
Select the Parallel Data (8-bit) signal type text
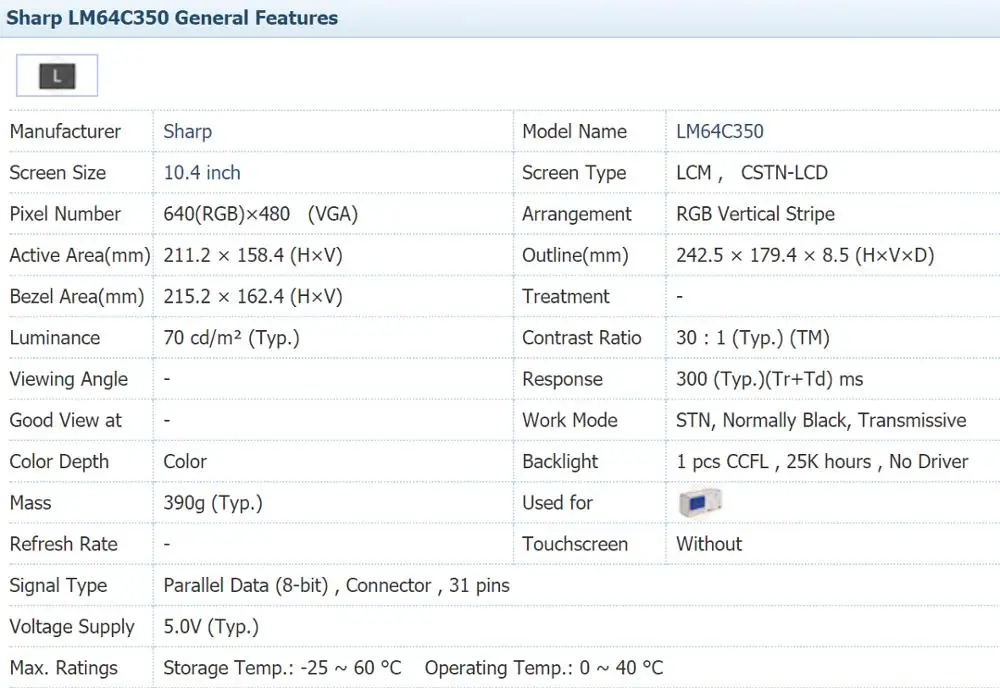coord(246,585)
